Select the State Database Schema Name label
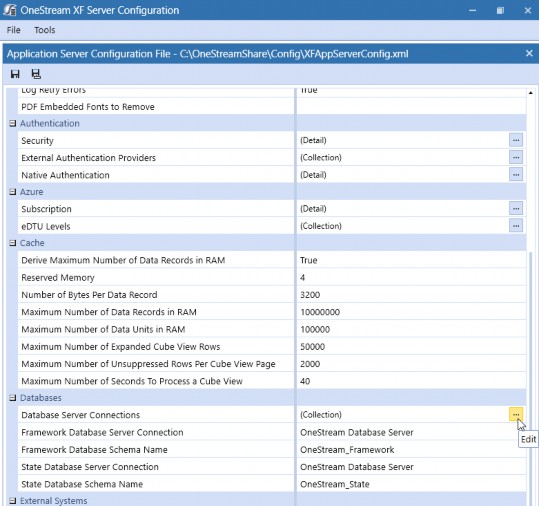The image size is (539, 506). click(82, 484)
